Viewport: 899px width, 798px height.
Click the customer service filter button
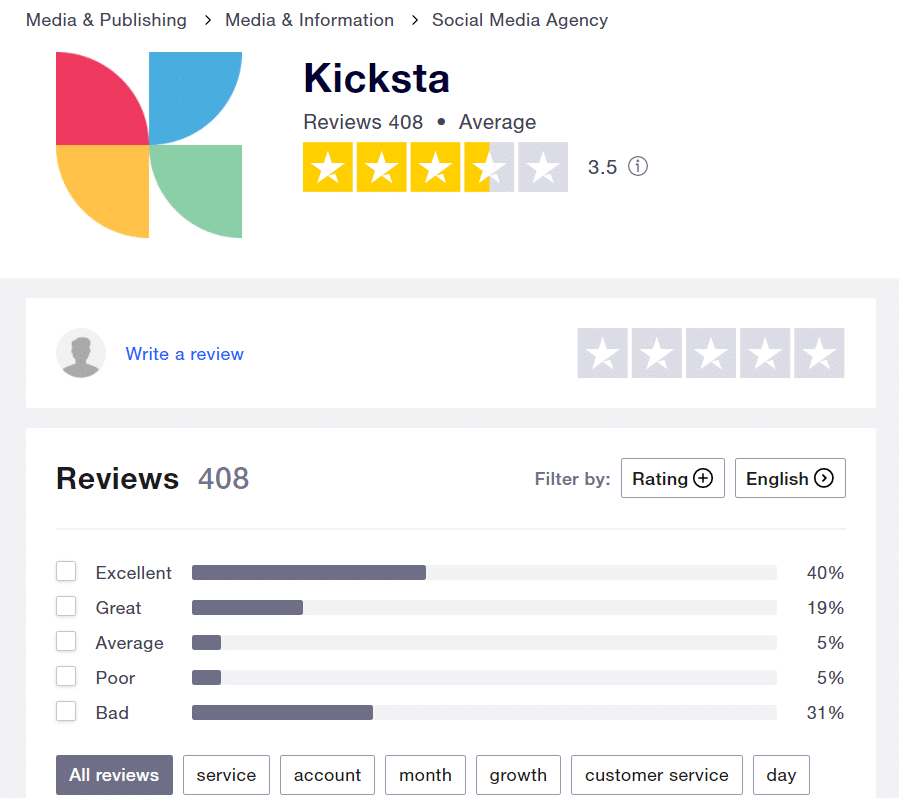pyautogui.click(x=656, y=774)
